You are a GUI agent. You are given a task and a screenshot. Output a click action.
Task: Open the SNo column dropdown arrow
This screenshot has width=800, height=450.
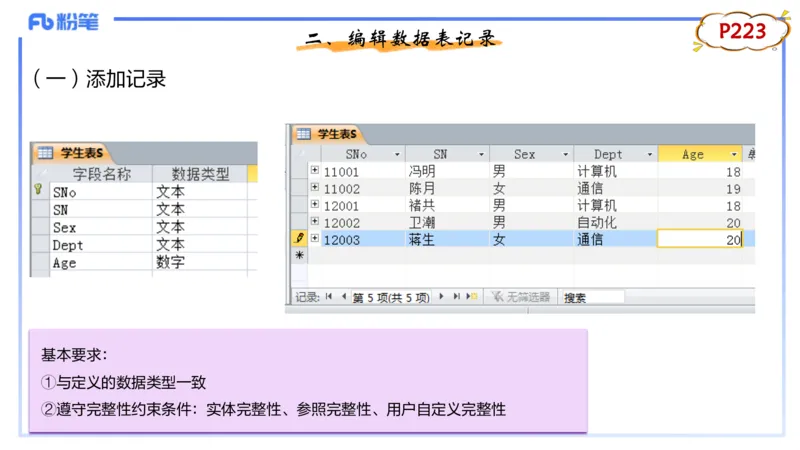tap(397, 154)
